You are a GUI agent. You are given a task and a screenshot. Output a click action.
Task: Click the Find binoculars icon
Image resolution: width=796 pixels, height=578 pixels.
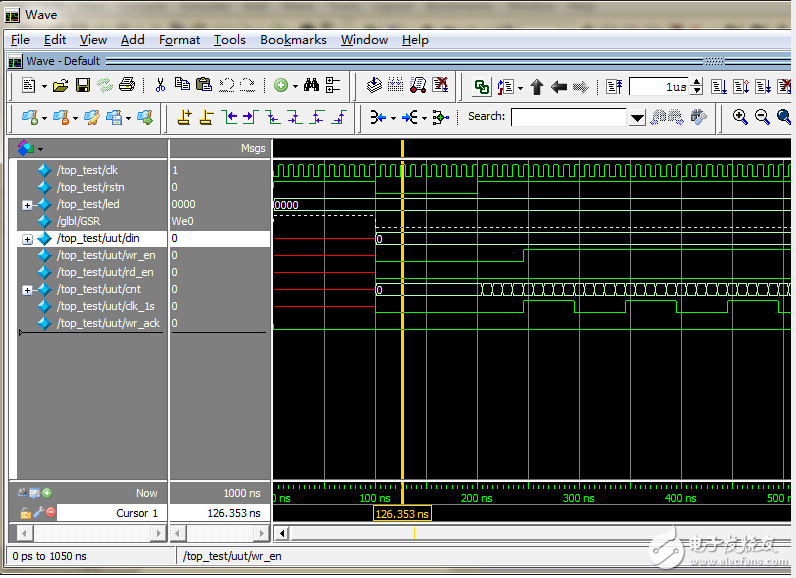click(x=311, y=86)
